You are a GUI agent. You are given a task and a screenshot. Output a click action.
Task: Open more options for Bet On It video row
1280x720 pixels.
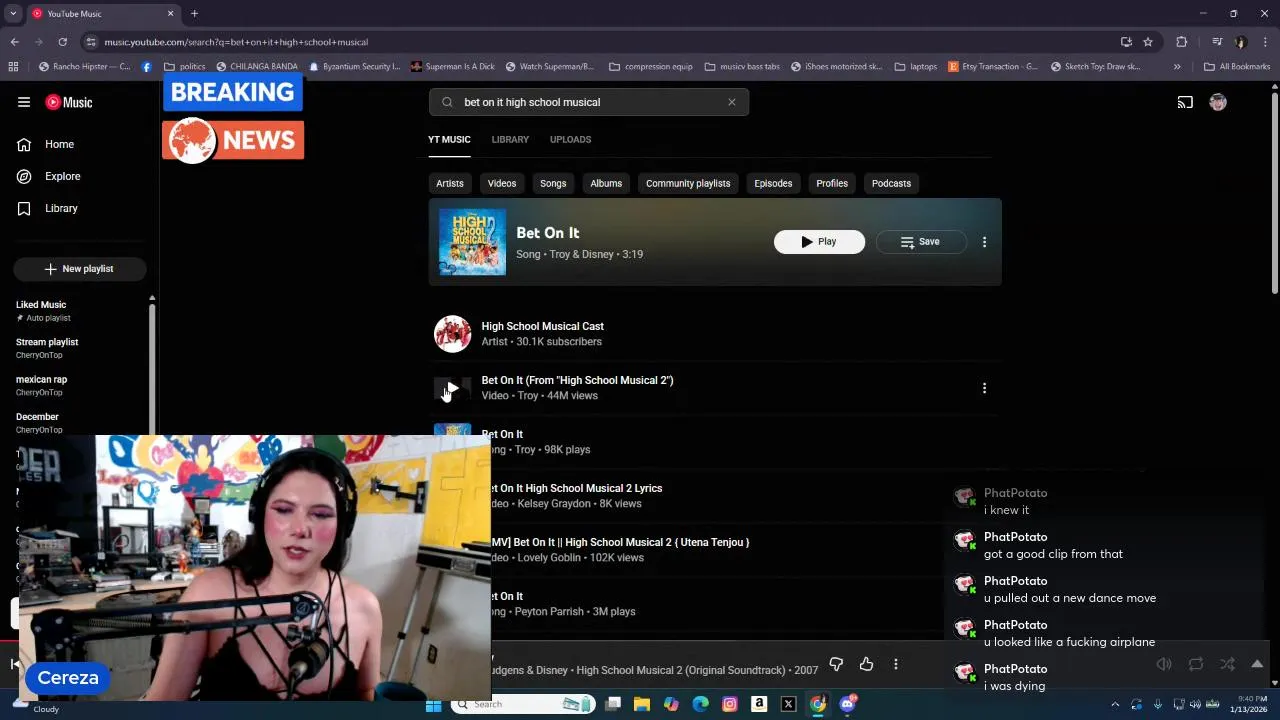pos(984,388)
